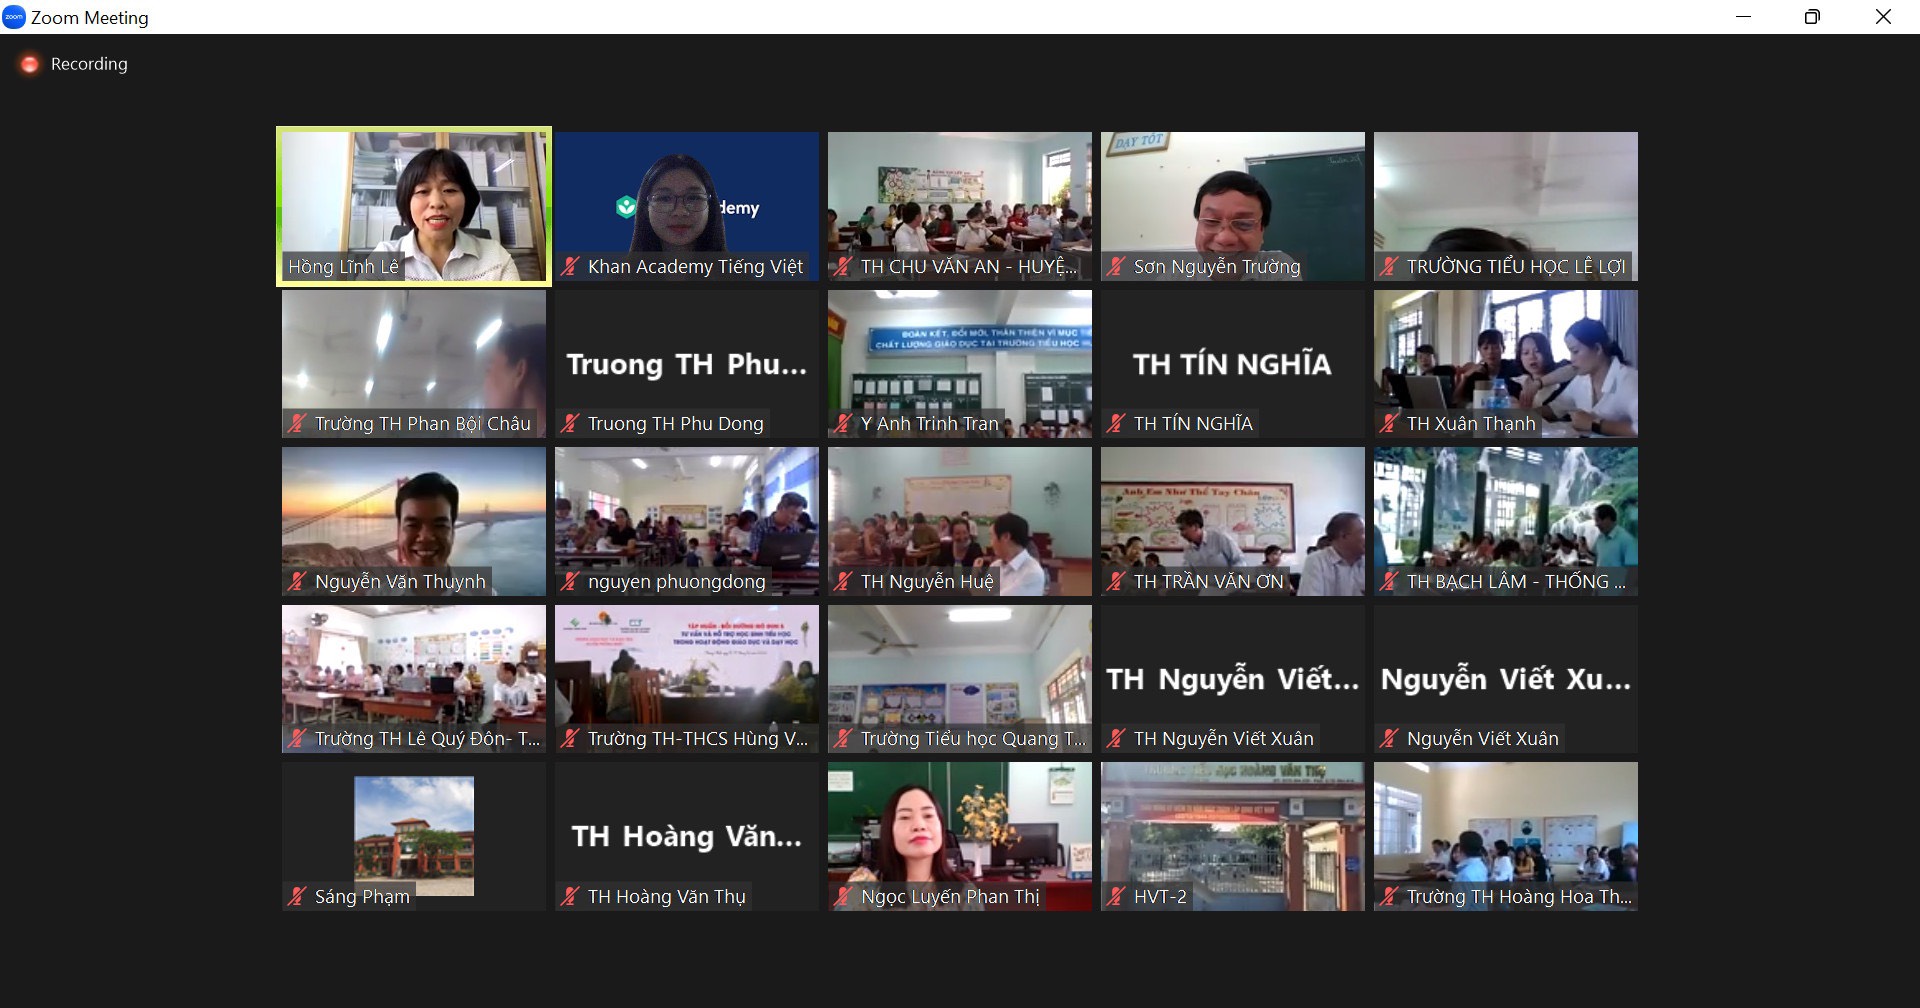The height and width of the screenshot is (1008, 1920).
Task: Click the nguyen phuongdong name label
Action: coord(676,582)
